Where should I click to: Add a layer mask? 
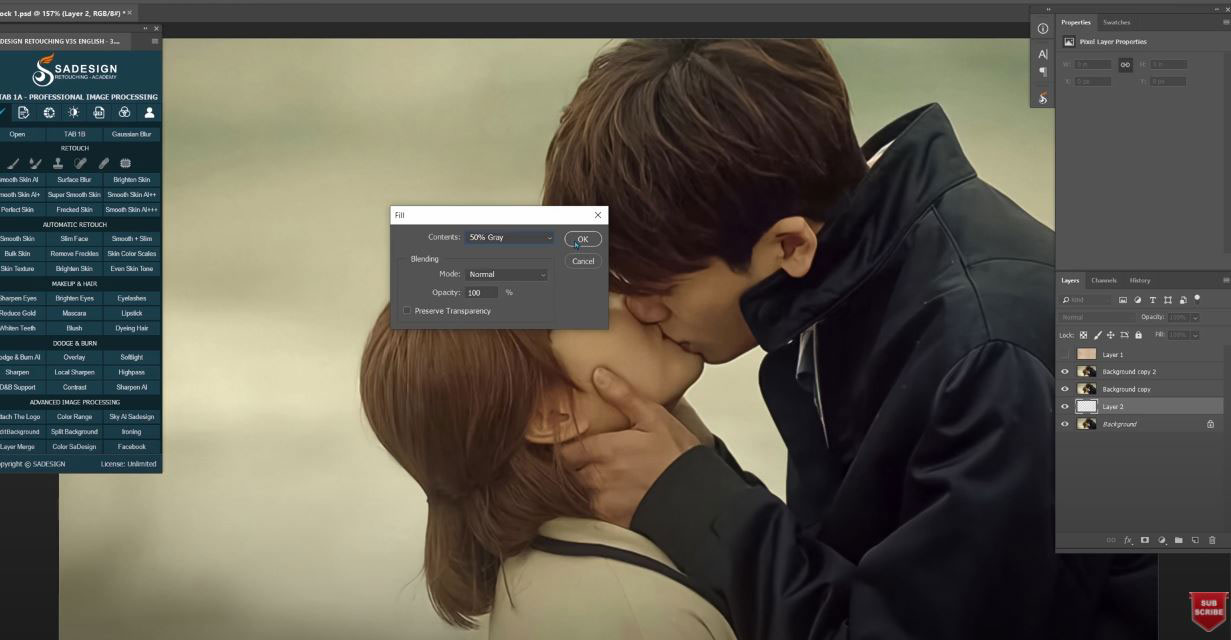[1145, 540]
